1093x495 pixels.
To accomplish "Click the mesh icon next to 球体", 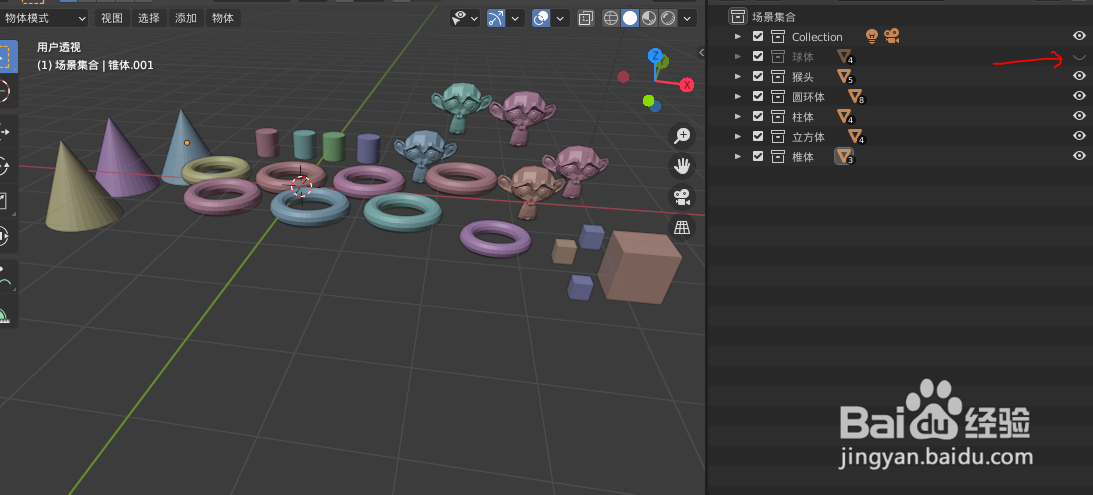I will pyautogui.click(x=845, y=56).
